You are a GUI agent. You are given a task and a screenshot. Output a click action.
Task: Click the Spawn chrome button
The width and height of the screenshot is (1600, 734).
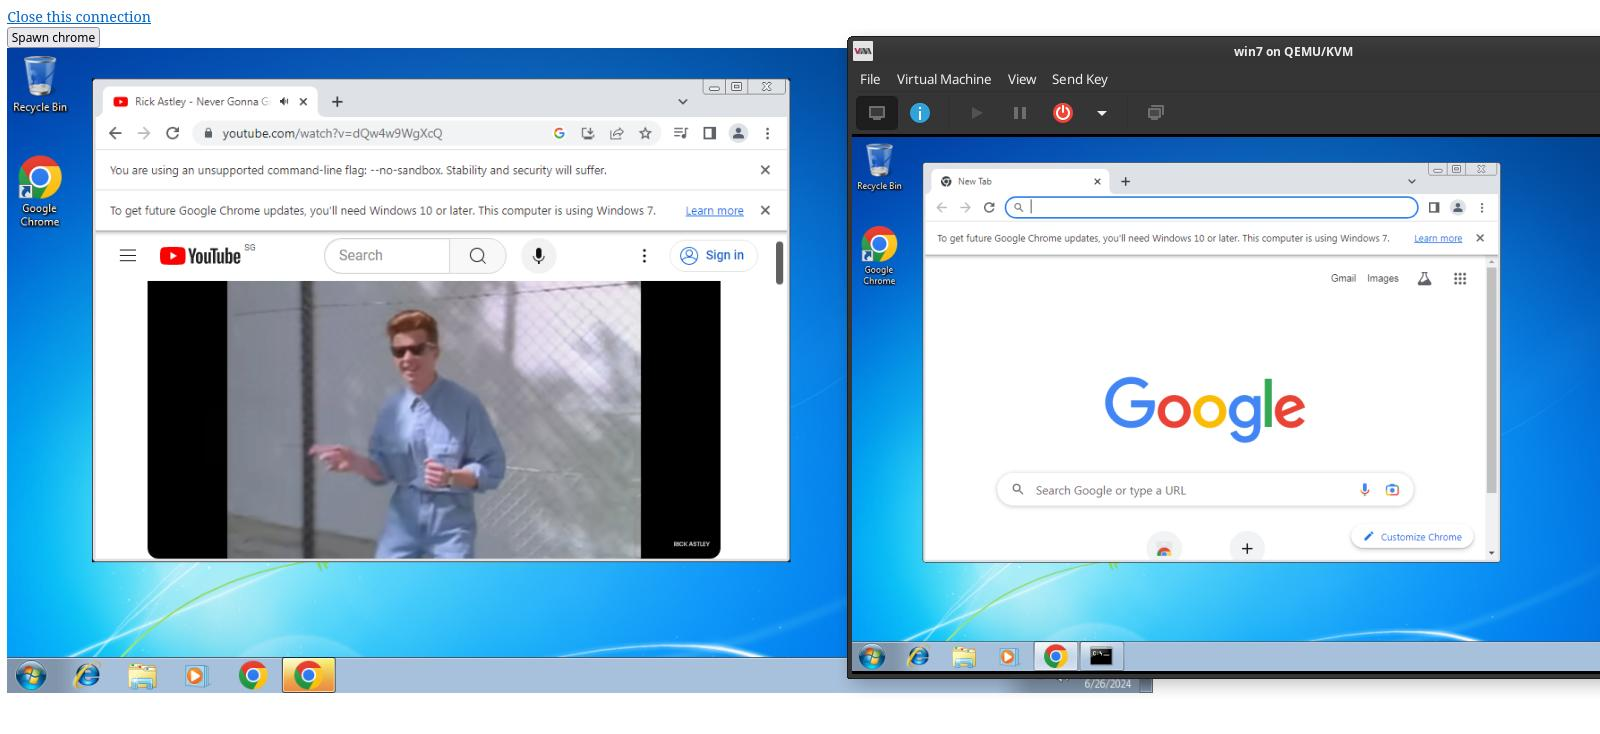point(53,38)
